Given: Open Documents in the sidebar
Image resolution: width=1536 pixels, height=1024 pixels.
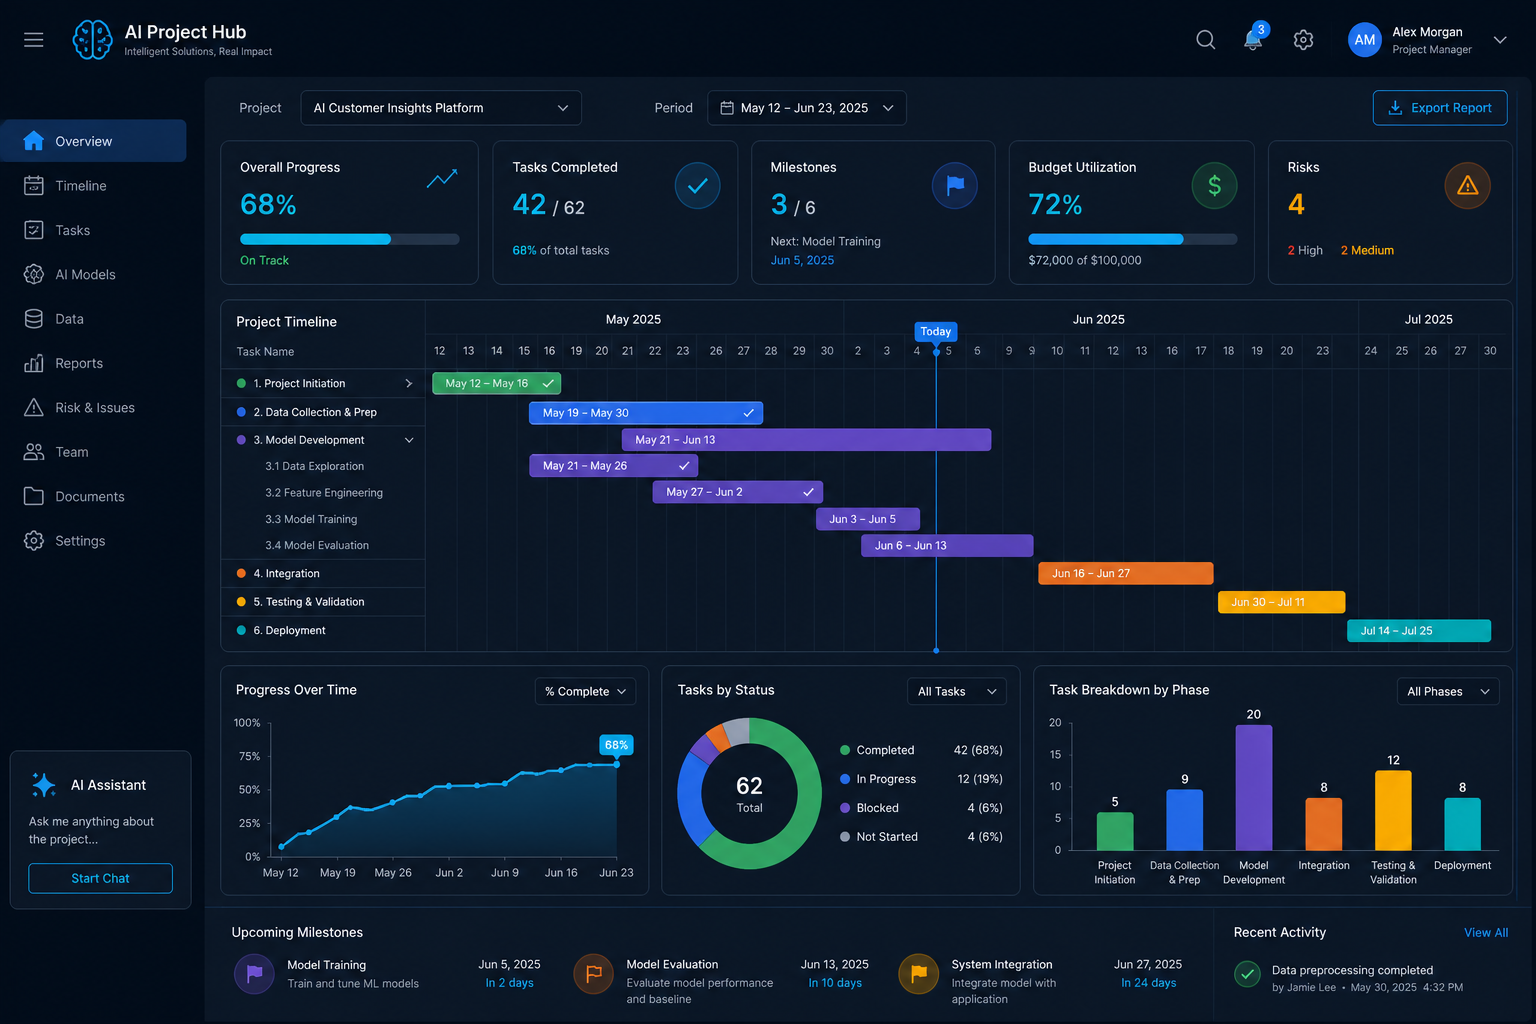Looking at the screenshot, I should point(93,496).
